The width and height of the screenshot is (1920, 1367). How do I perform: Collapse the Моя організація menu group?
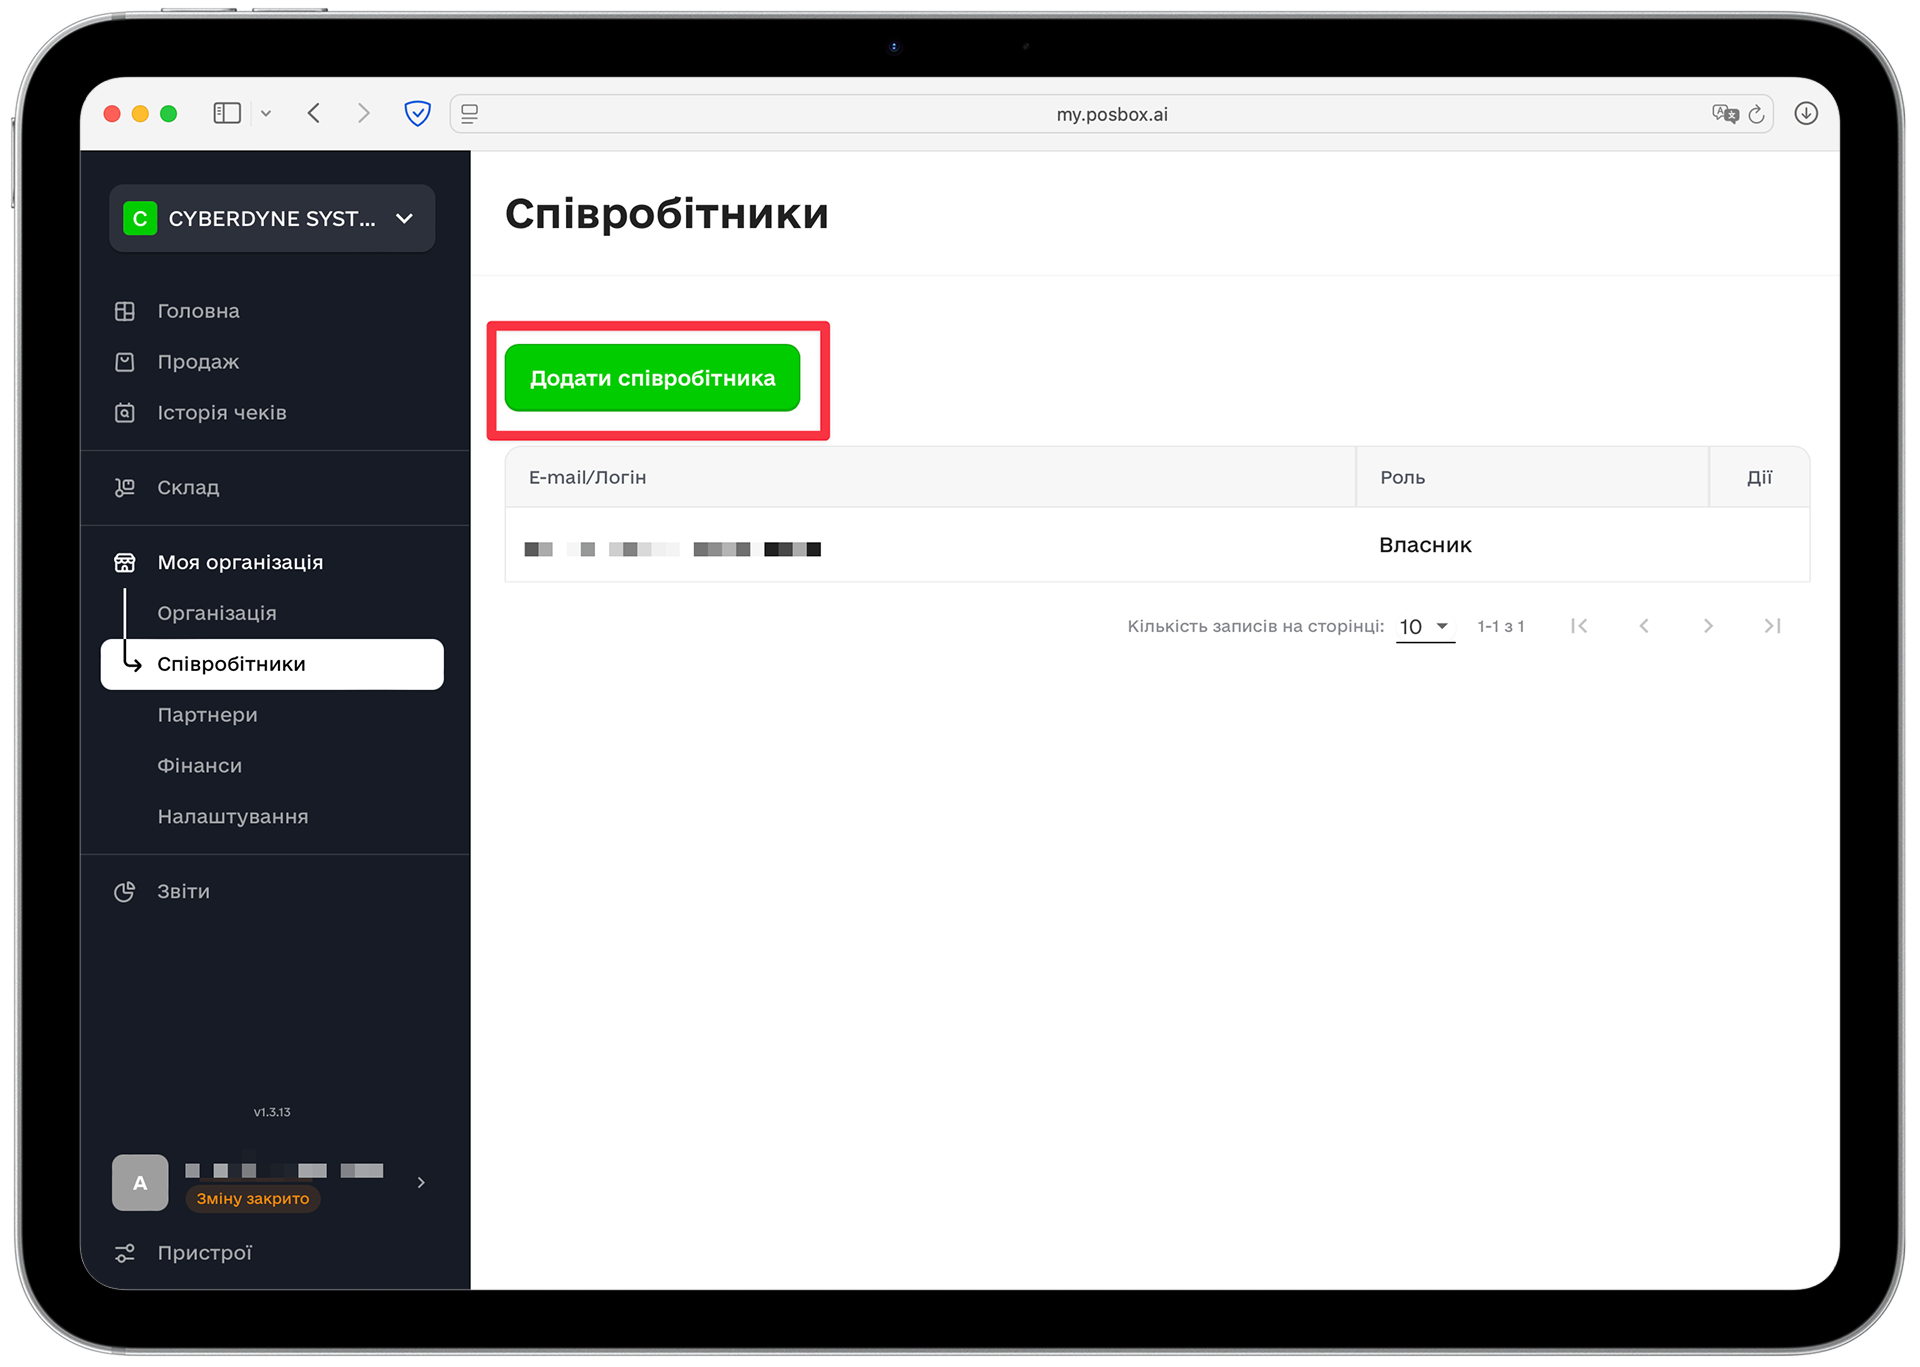tap(240, 563)
